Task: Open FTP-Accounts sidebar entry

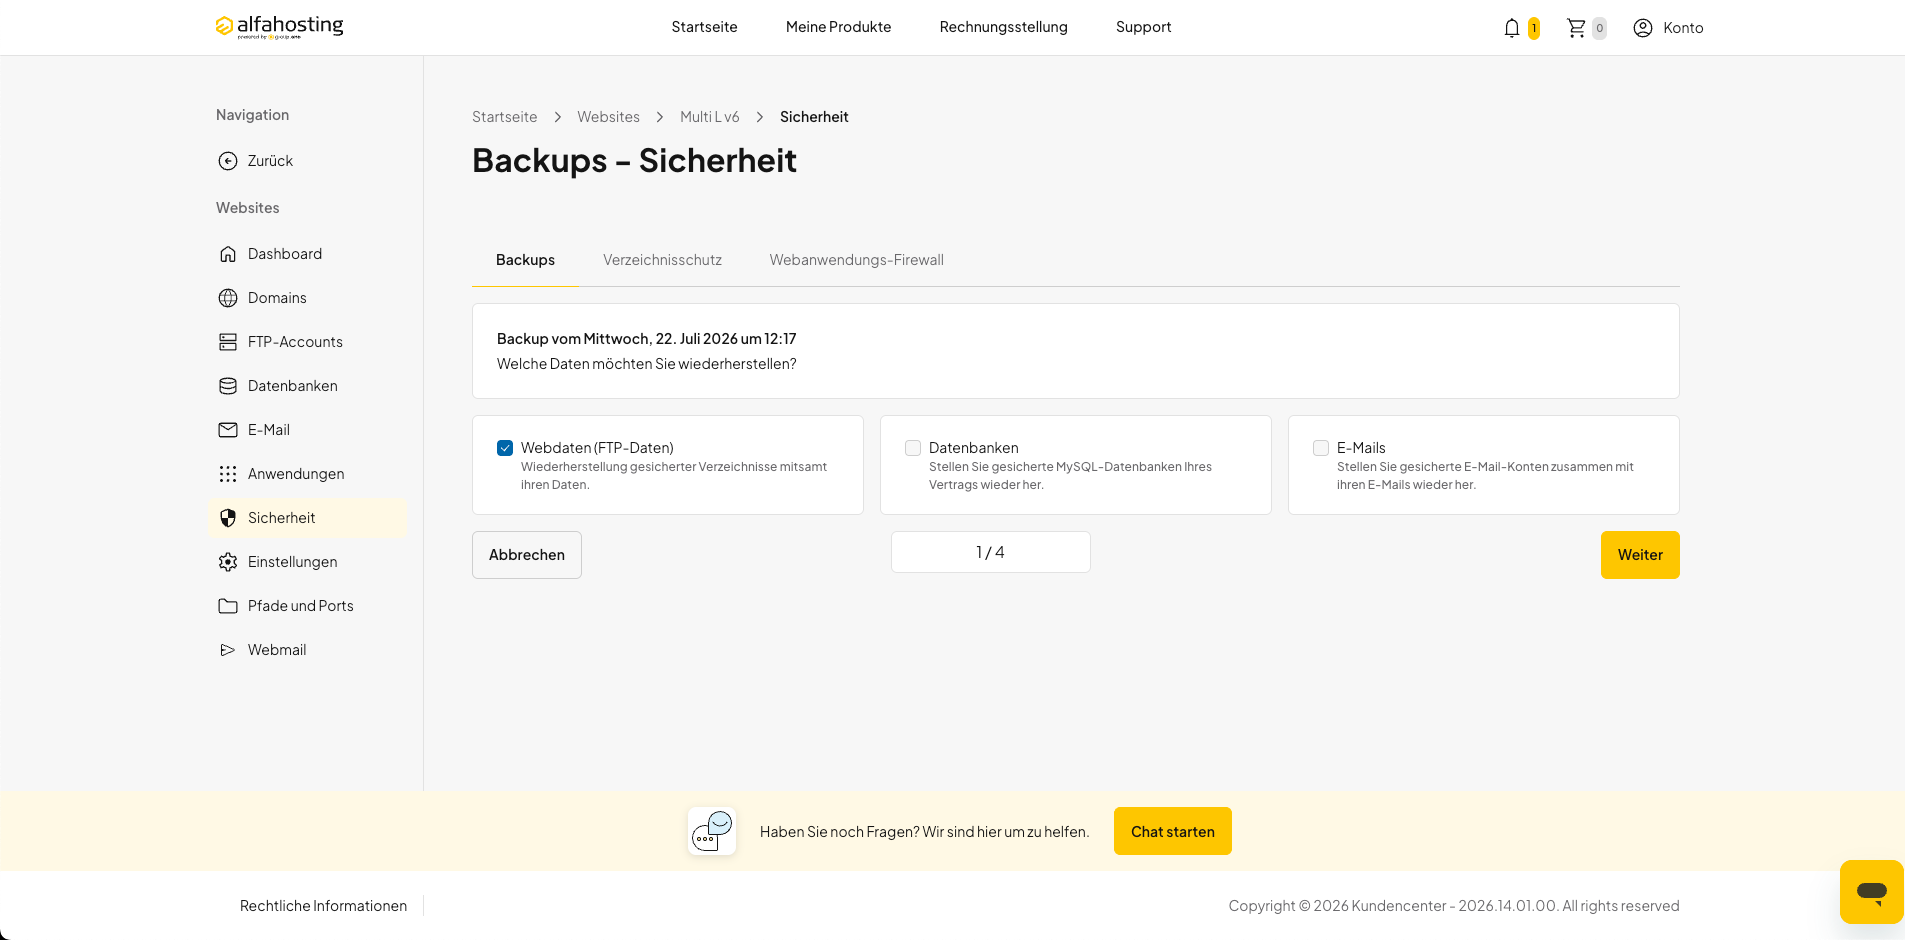Action: coord(308,342)
